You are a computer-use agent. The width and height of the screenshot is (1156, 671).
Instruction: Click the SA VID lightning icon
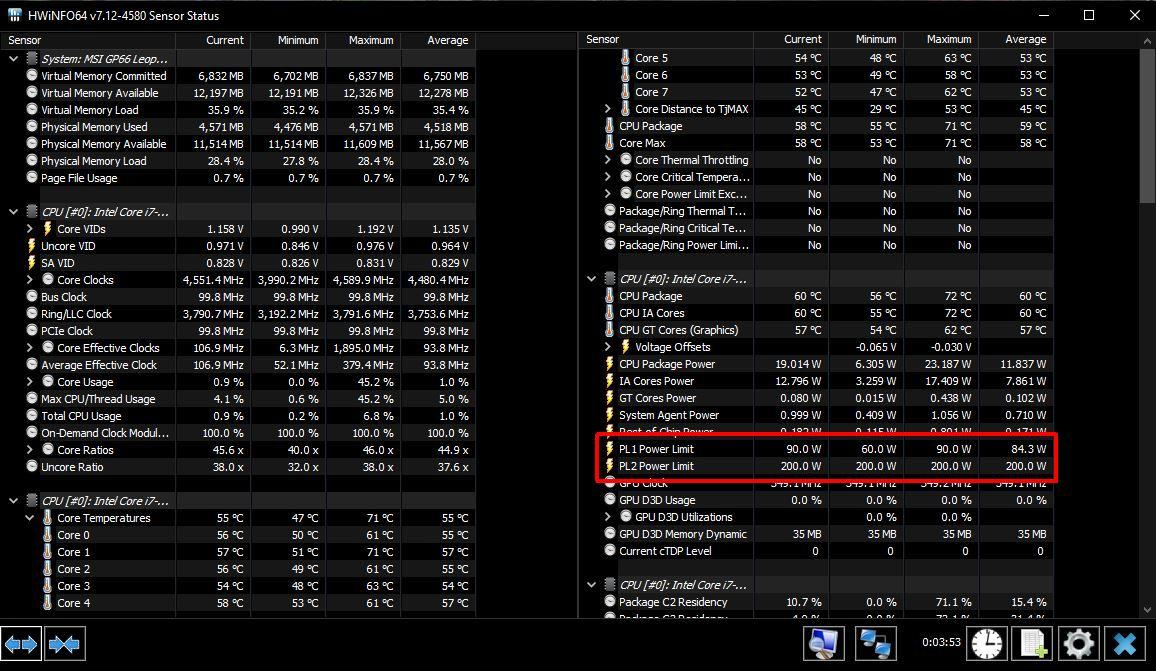coord(32,263)
